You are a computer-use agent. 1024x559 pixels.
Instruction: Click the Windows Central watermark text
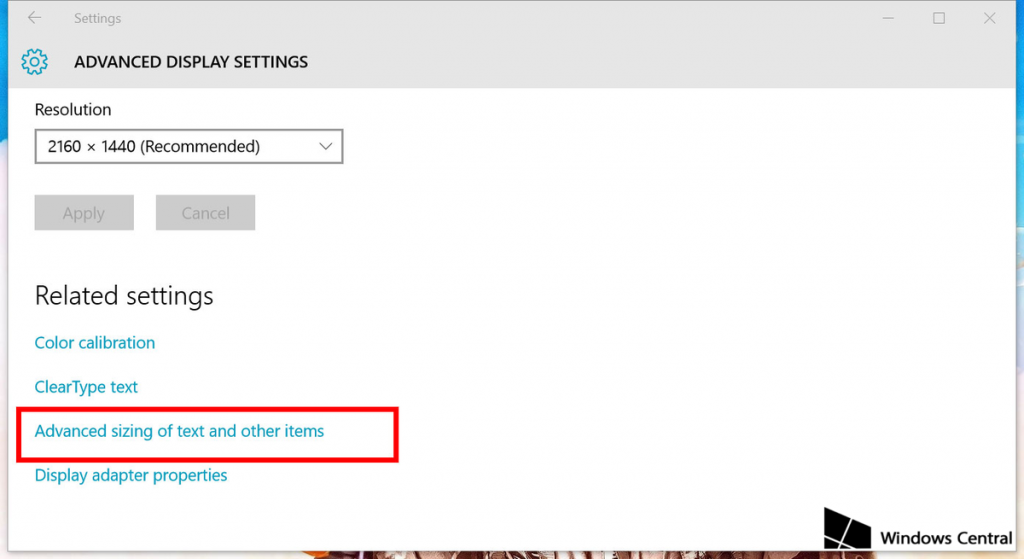click(x=946, y=538)
